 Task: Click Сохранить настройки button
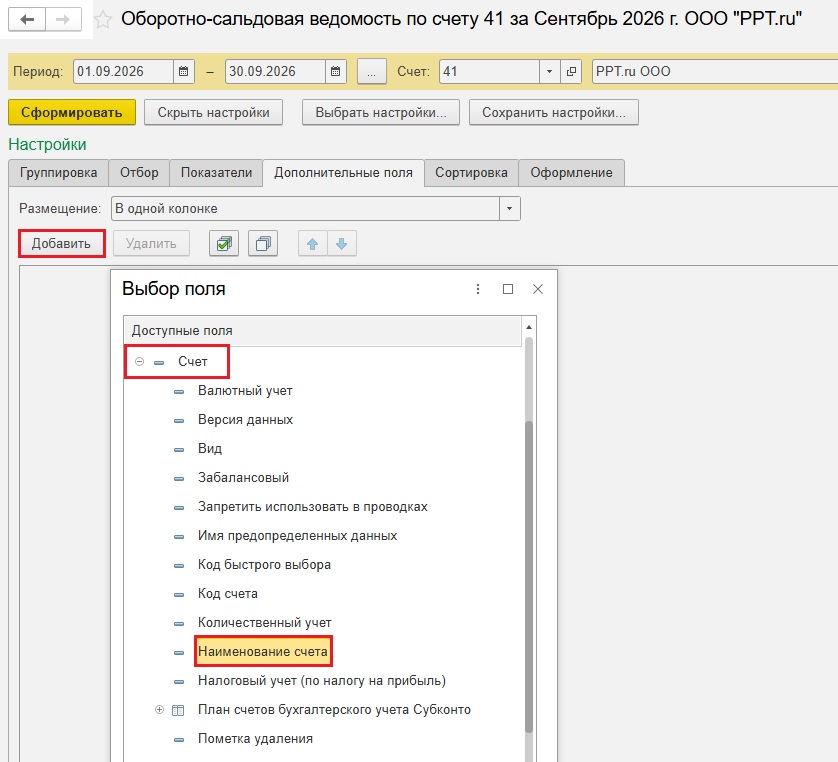click(x=554, y=112)
